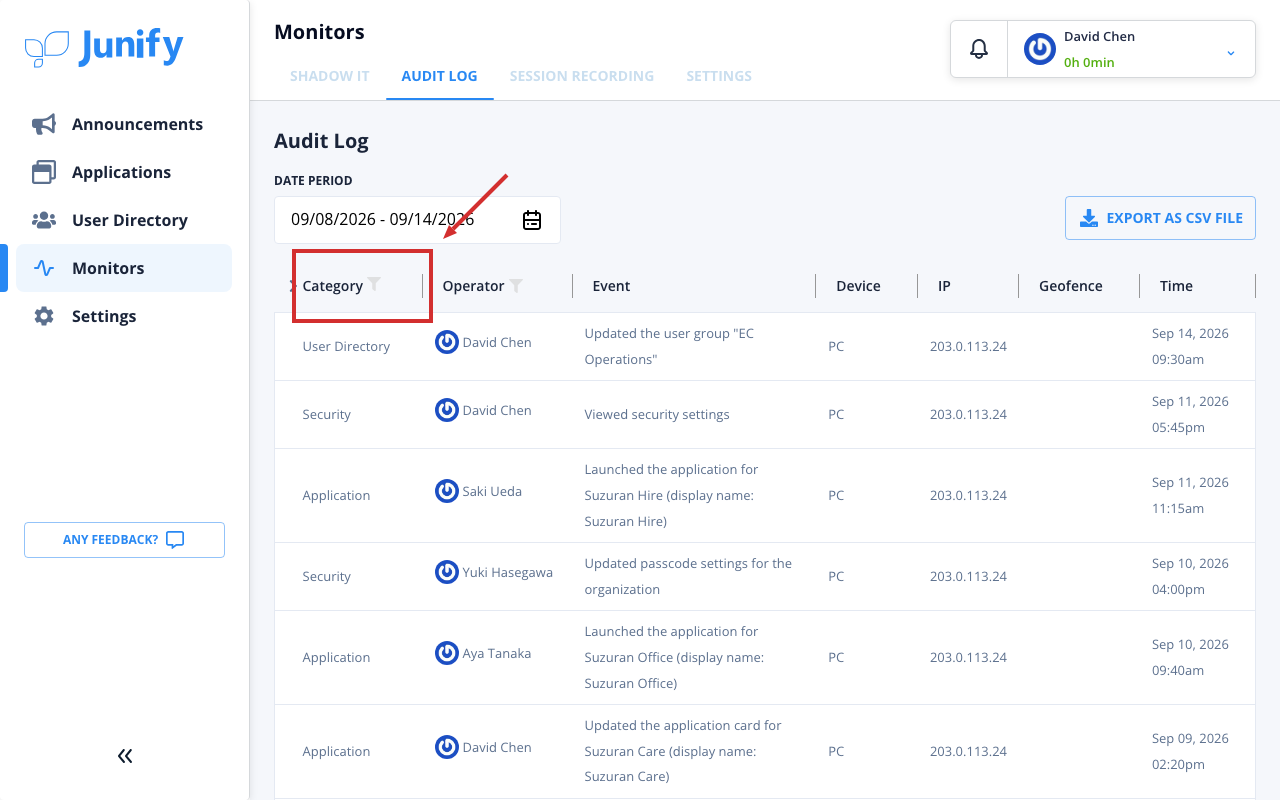Open User Directory in sidebar
The image size is (1280, 800).
[124, 220]
